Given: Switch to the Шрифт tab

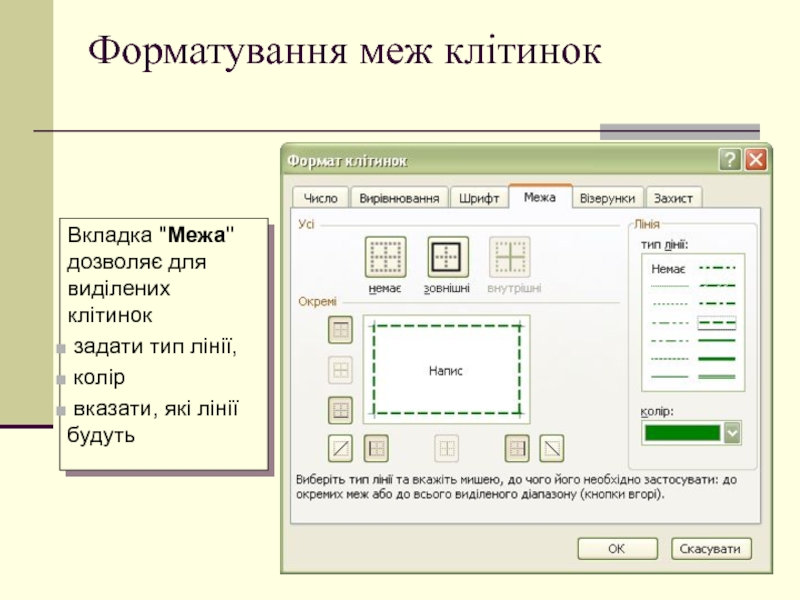Looking at the screenshot, I should click(479, 198).
